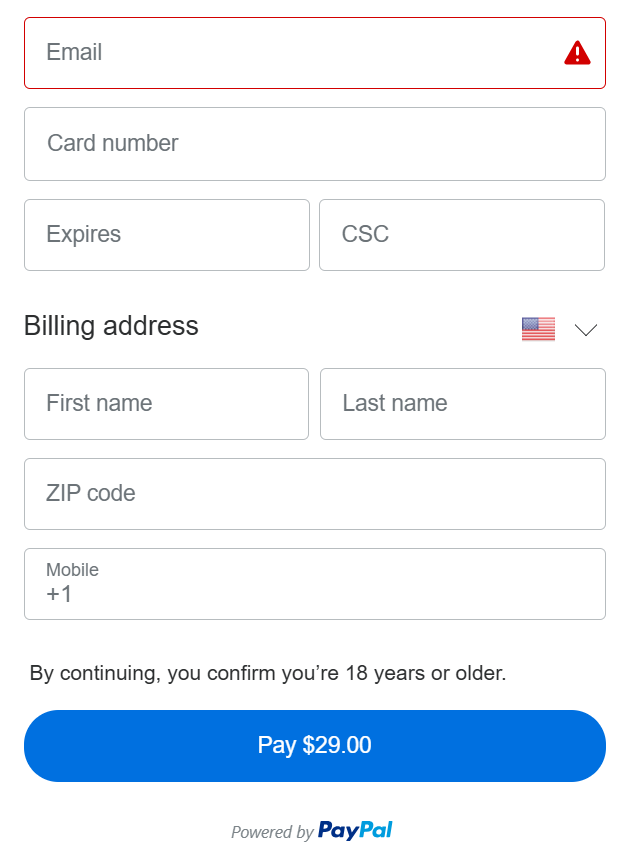Select the Expires date field

click(x=167, y=235)
